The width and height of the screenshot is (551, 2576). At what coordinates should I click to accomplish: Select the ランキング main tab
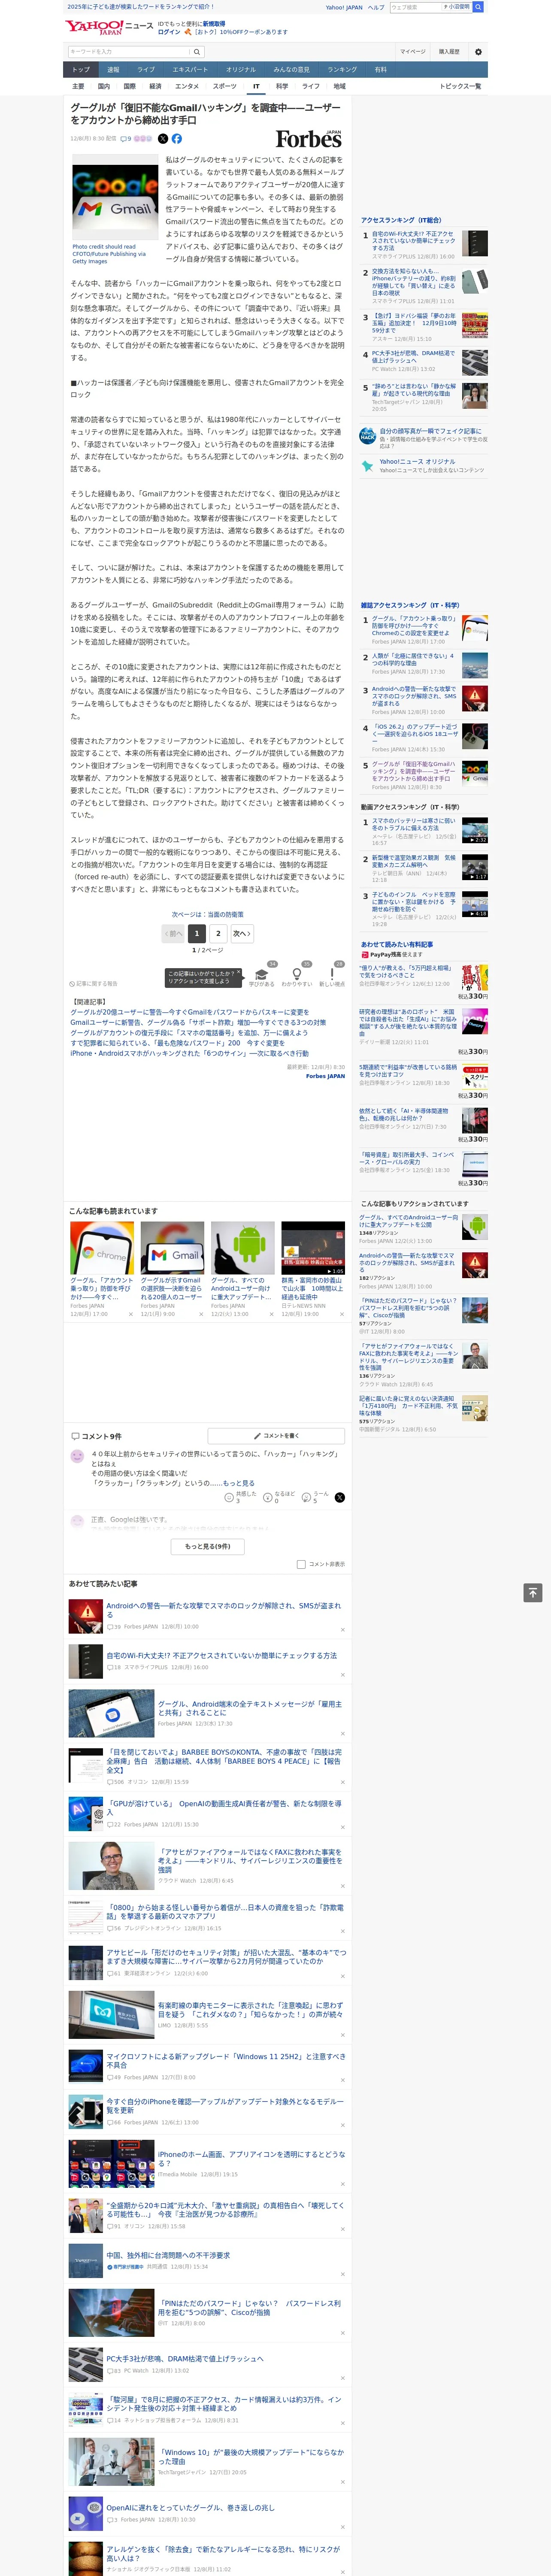coord(342,70)
